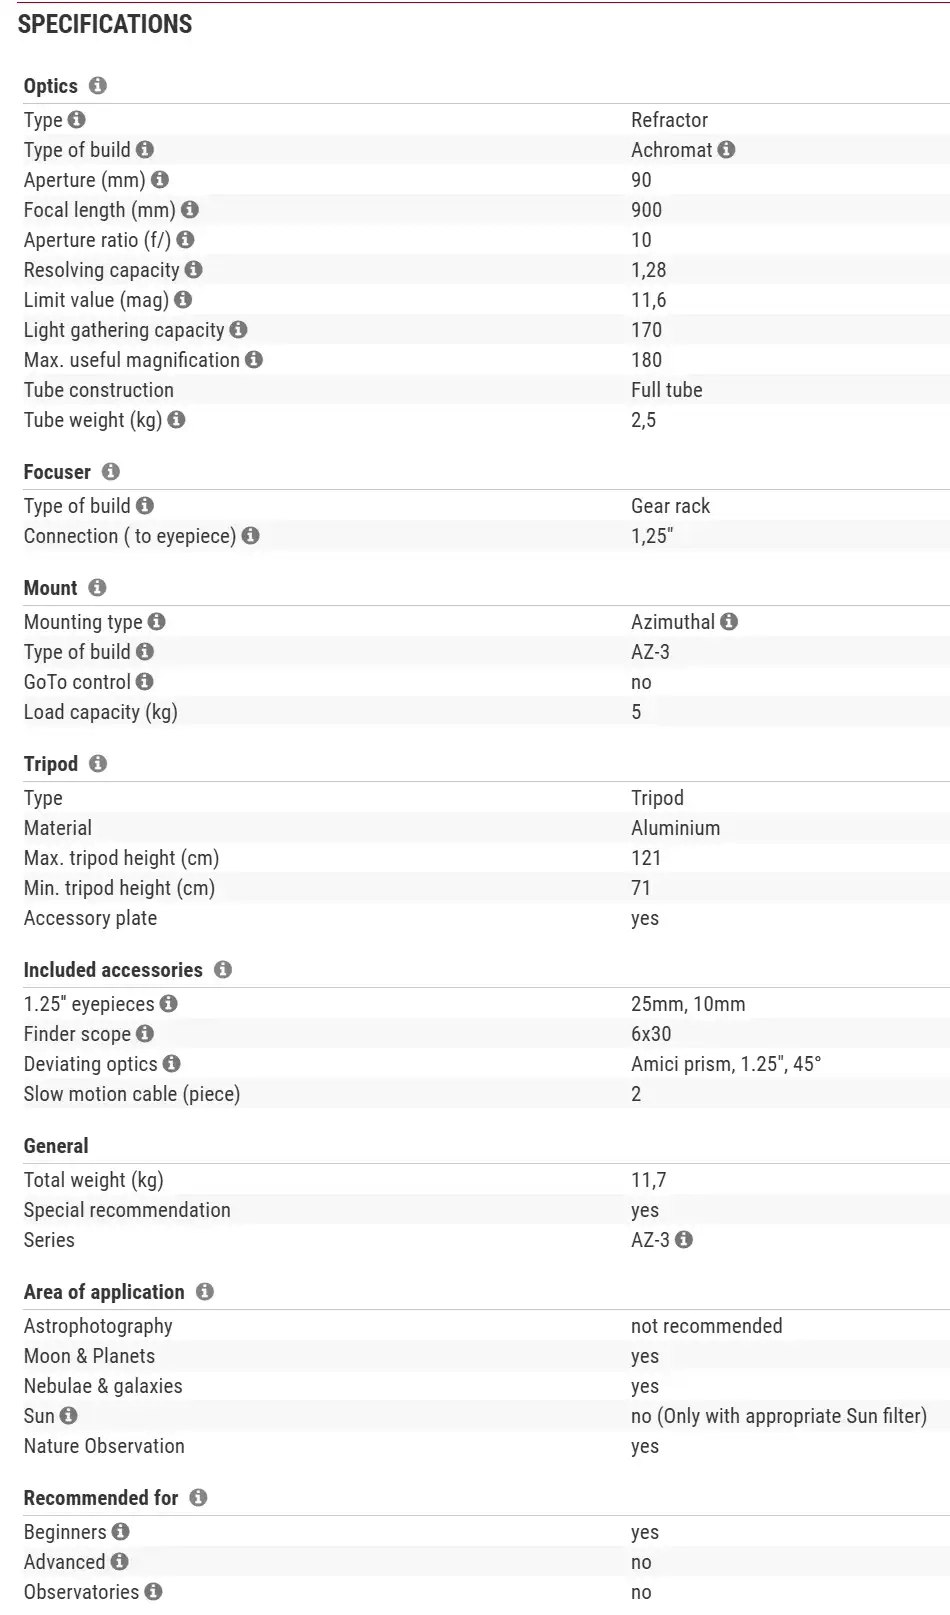The image size is (950, 1615).
Task: Click info icon next to Achromat value
Action: click(727, 150)
